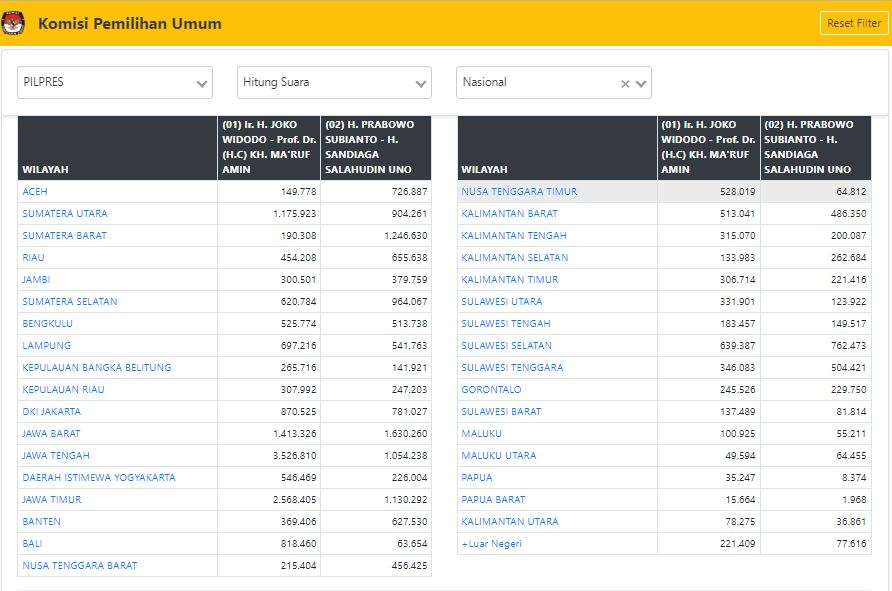The height and width of the screenshot is (591, 892).
Task: Open the JAWA BARAT link
Action: [51, 433]
